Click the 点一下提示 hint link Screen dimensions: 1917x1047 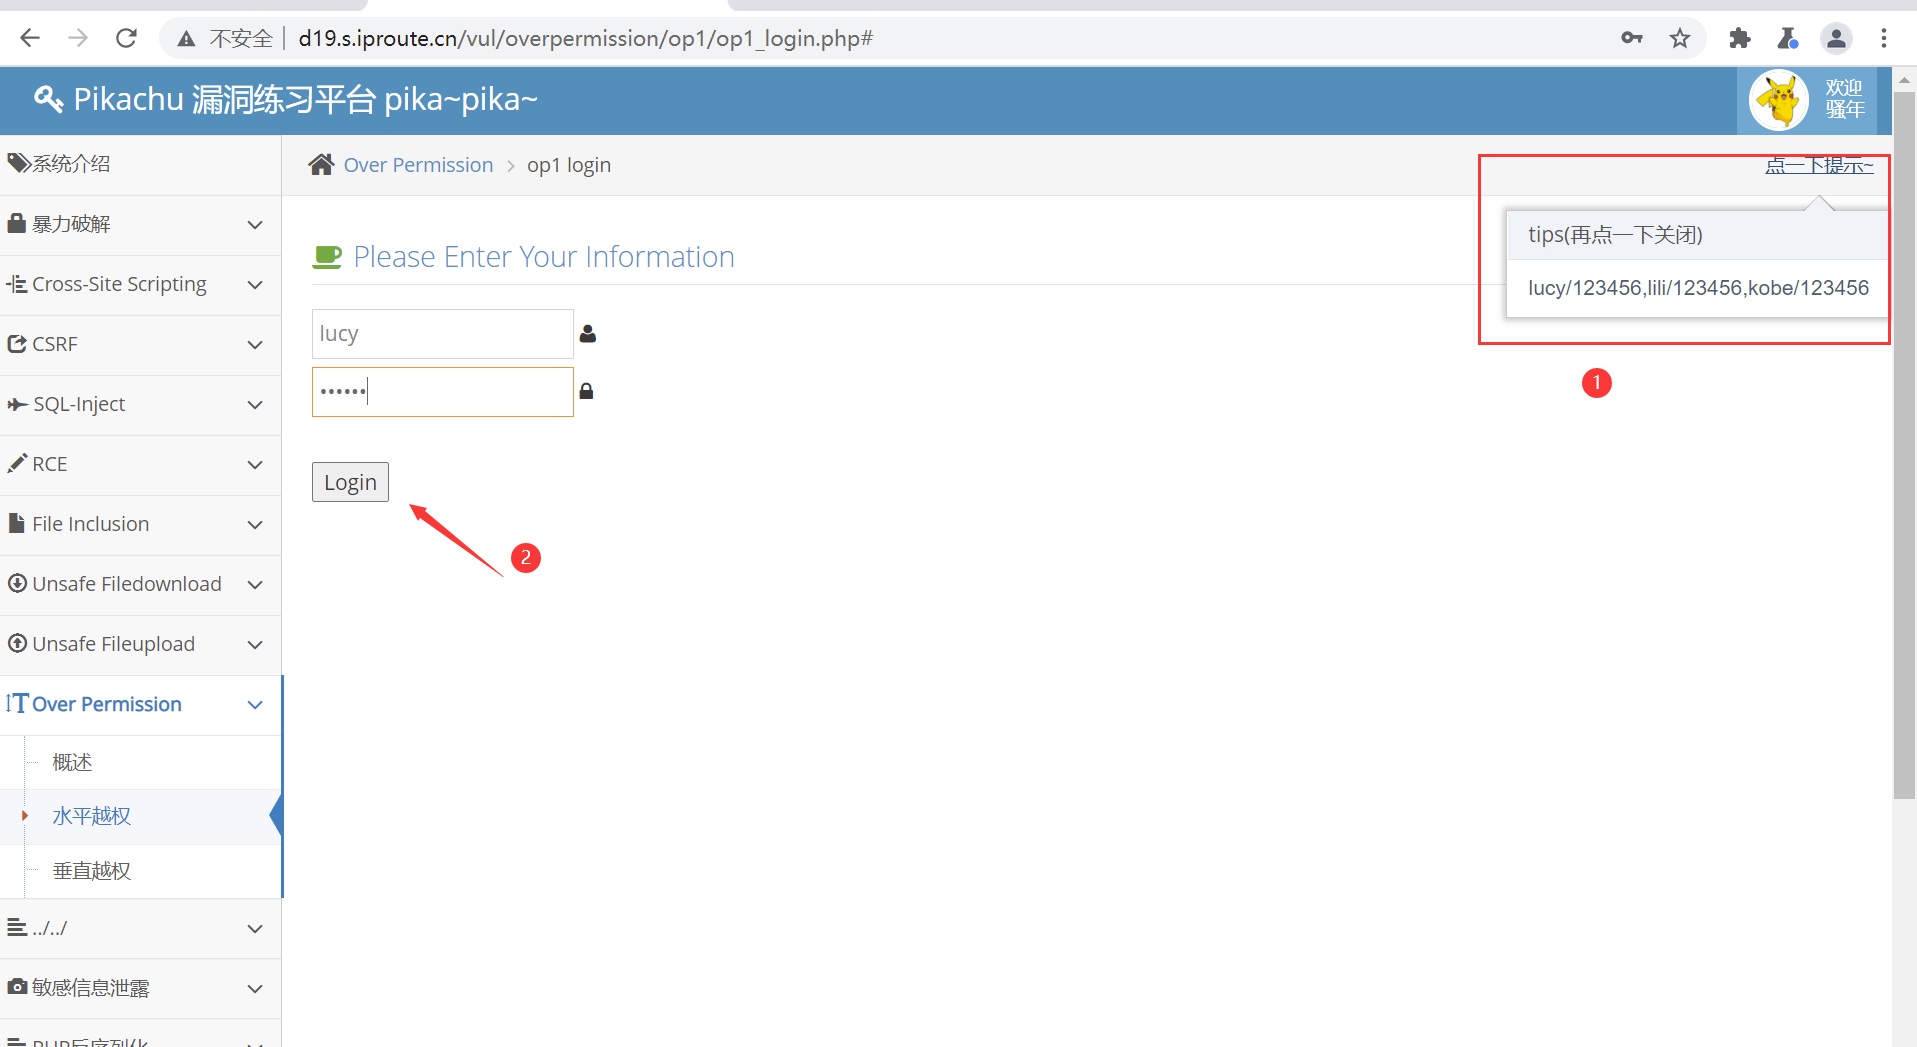[1818, 166]
